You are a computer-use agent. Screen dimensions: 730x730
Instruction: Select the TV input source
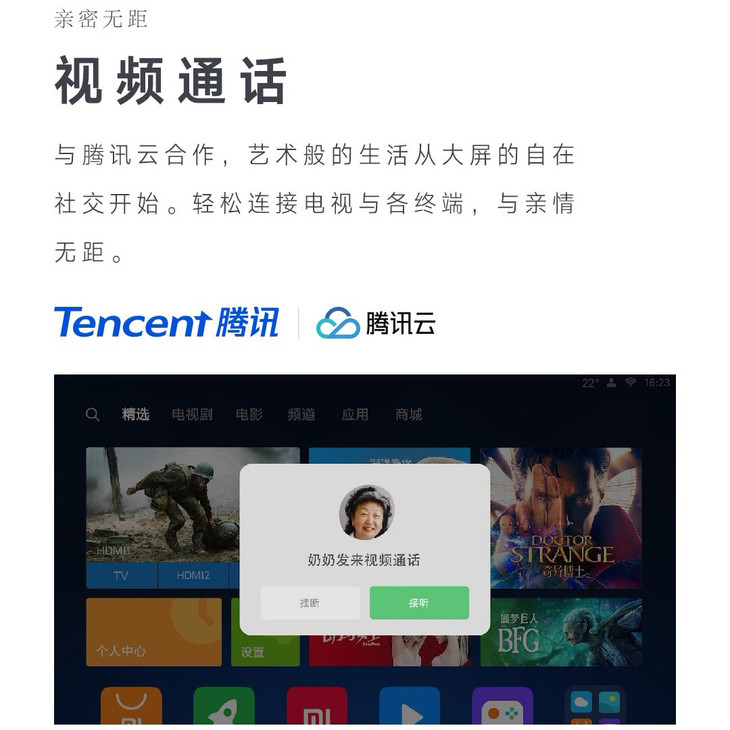tap(121, 575)
